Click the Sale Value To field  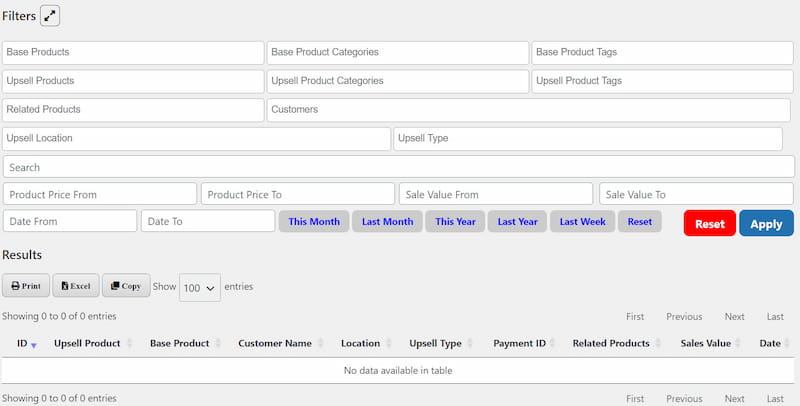pyautogui.click(x=696, y=194)
